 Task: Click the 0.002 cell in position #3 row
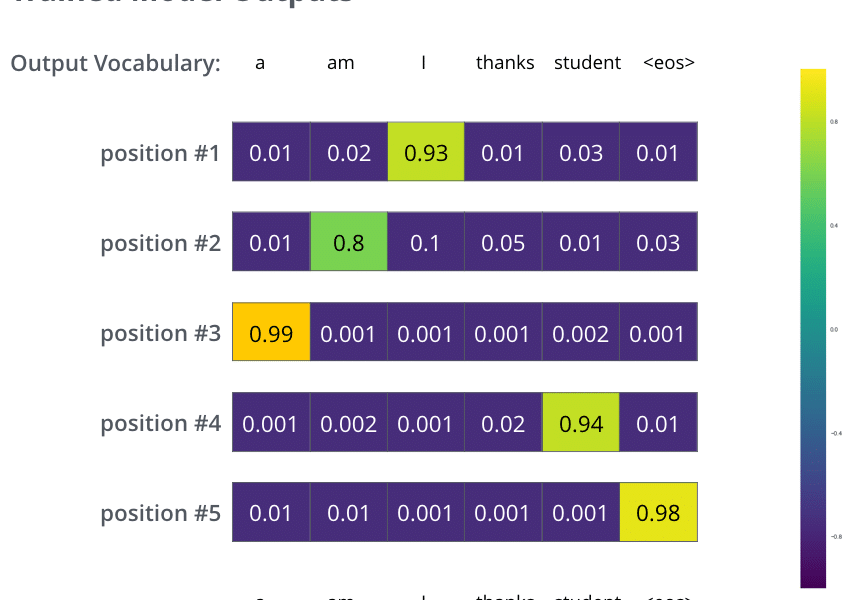click(x=581, y=332)
